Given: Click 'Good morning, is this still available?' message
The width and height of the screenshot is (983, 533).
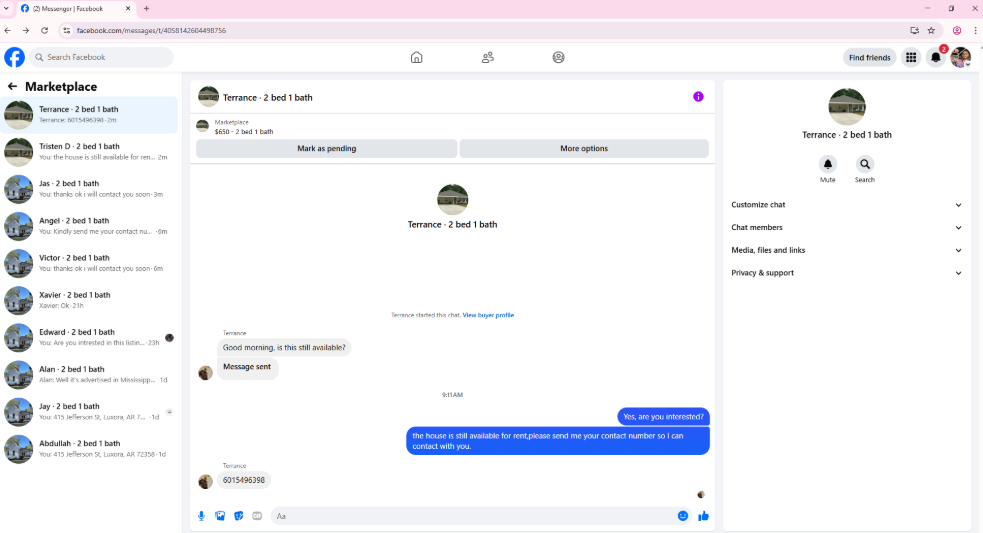Looking at the screenshot, I should click(284, 347).
